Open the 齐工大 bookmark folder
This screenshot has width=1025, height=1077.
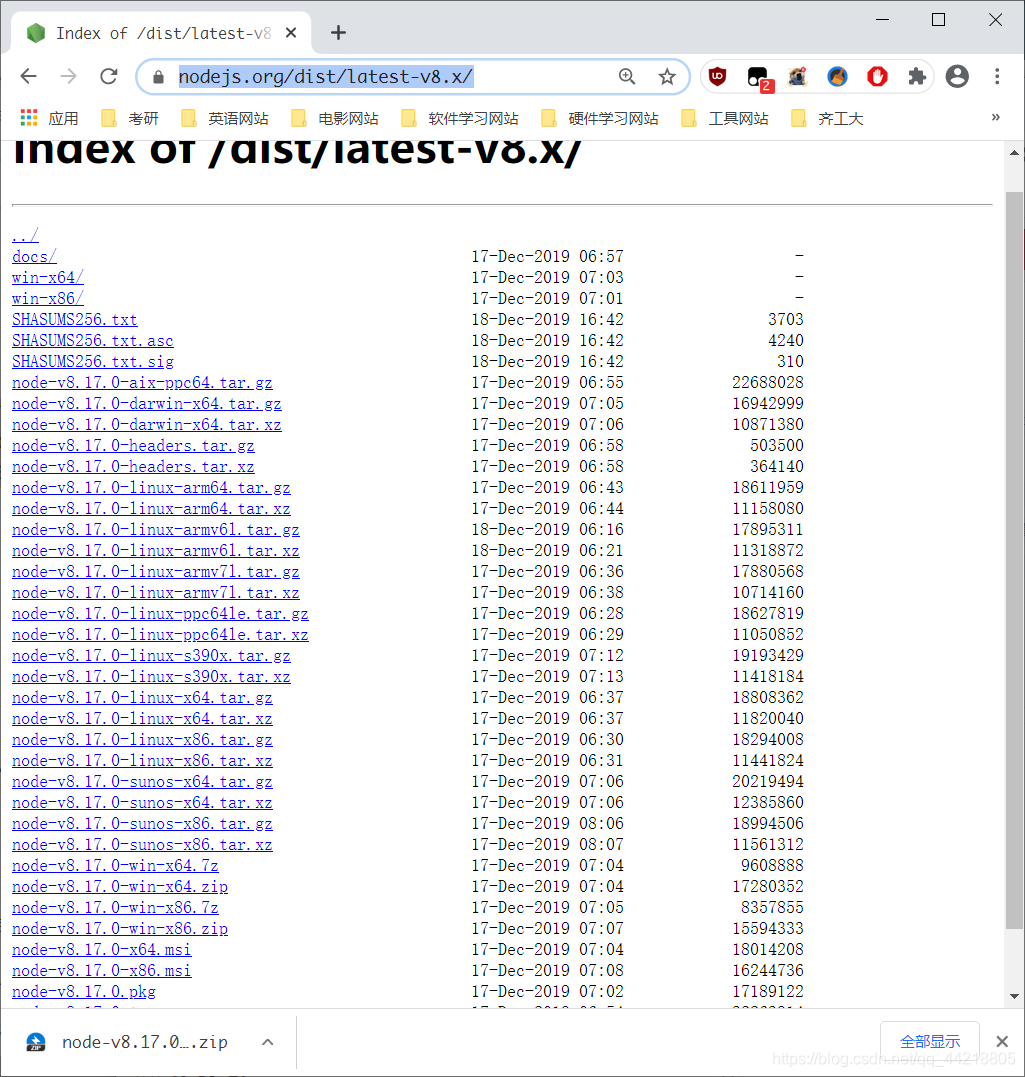(x=827, y=118)
